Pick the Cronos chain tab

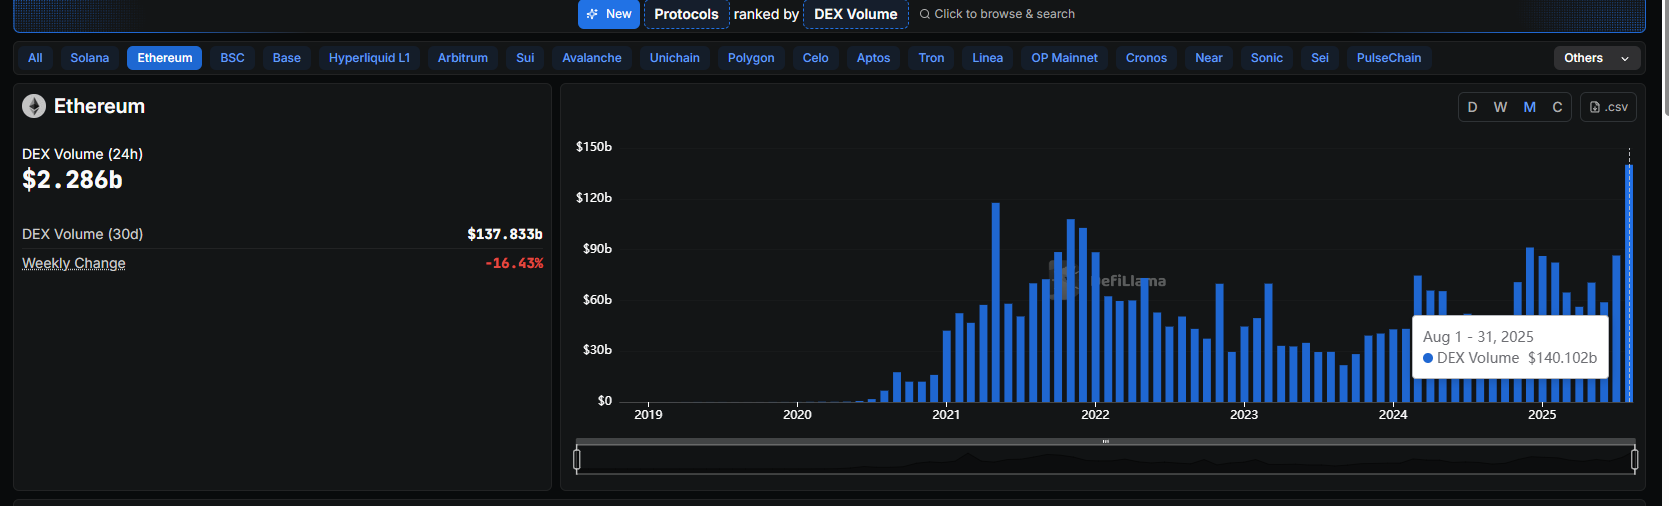[x=1147, y=58]
